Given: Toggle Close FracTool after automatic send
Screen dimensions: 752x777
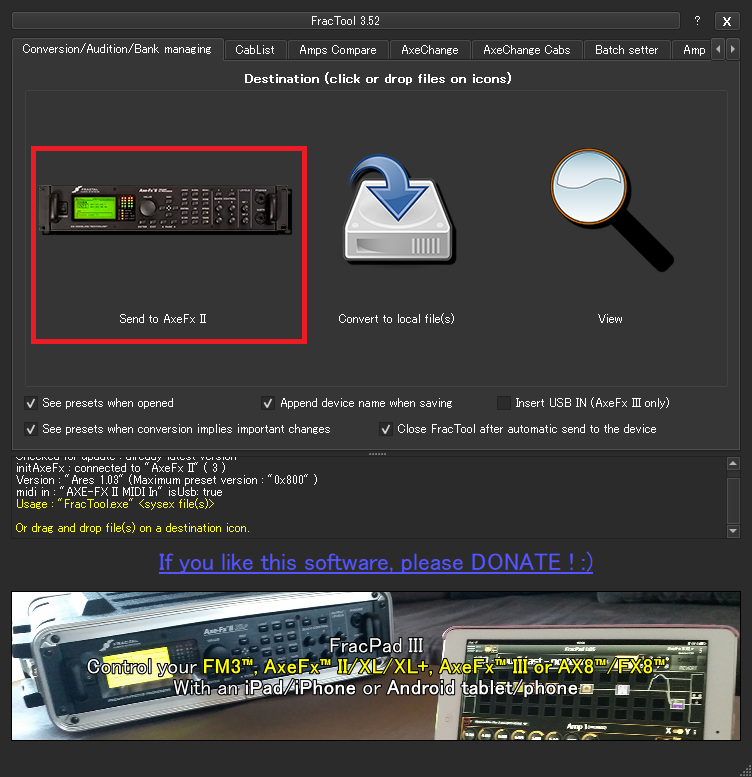Looking at the screenshot, I should point(385,429).
